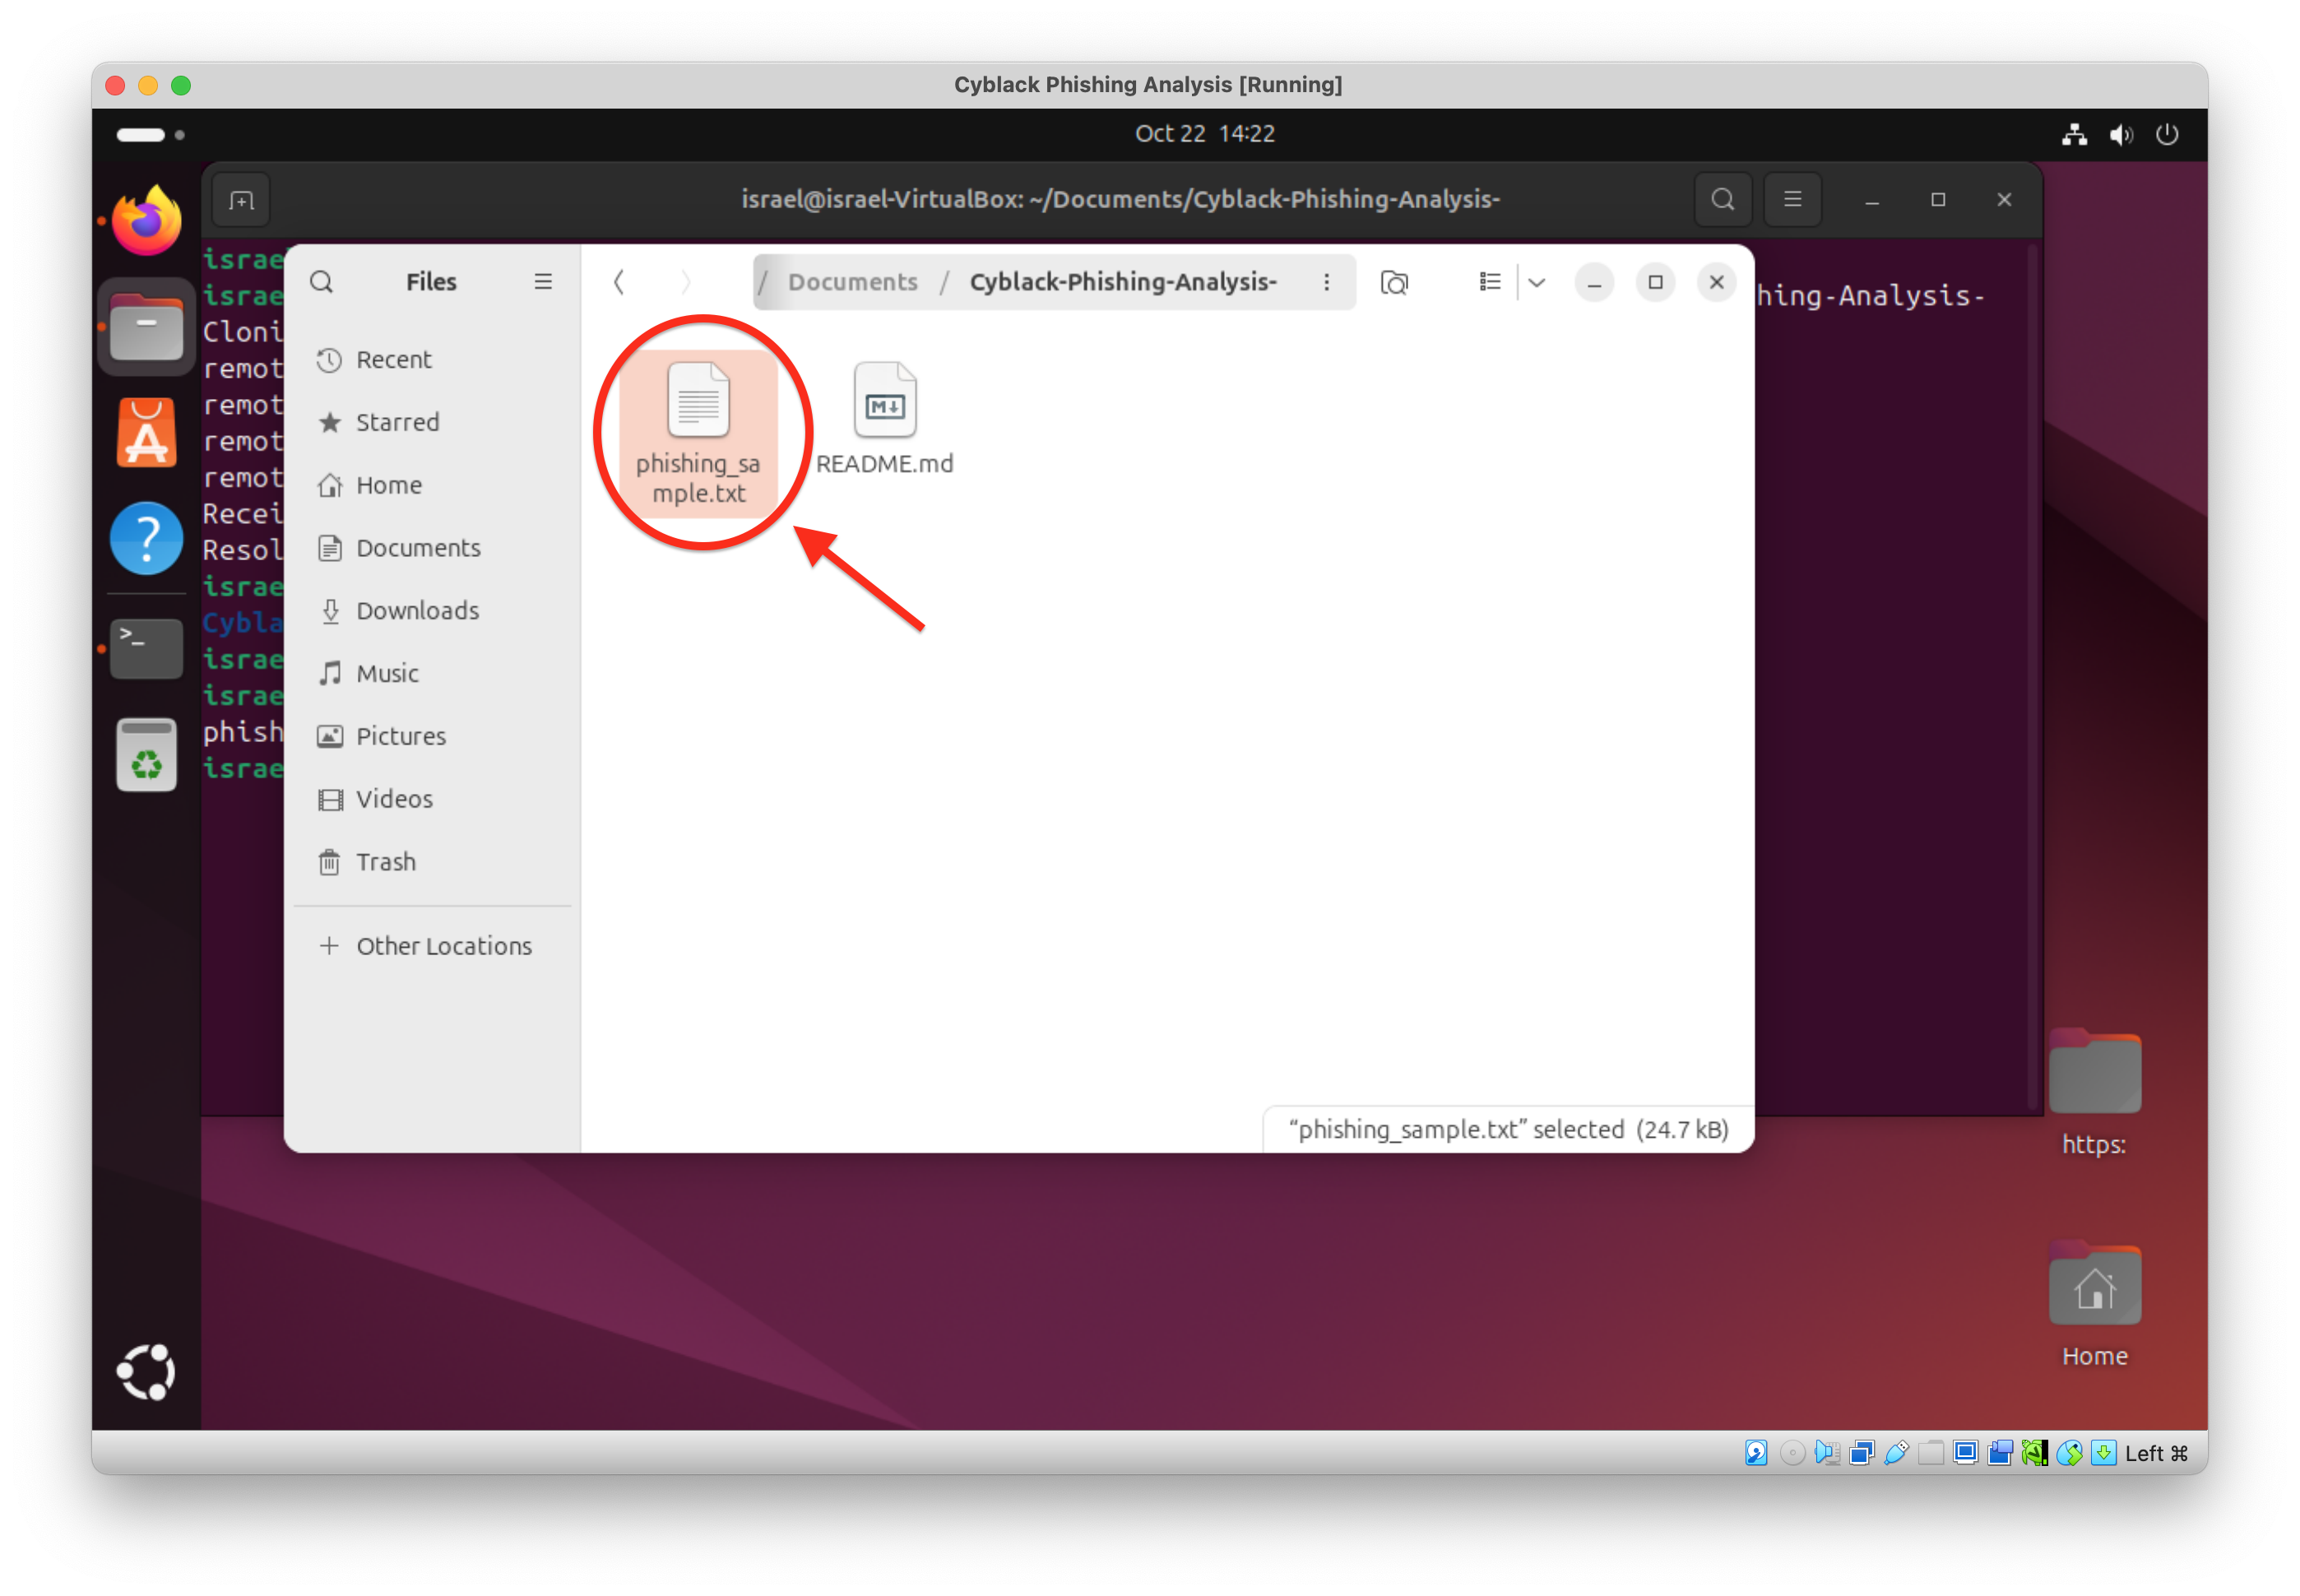Expand Other Locations in sidebar
The height and width of the screenshot is (1596, 2300).
click(x=443, y=946)
